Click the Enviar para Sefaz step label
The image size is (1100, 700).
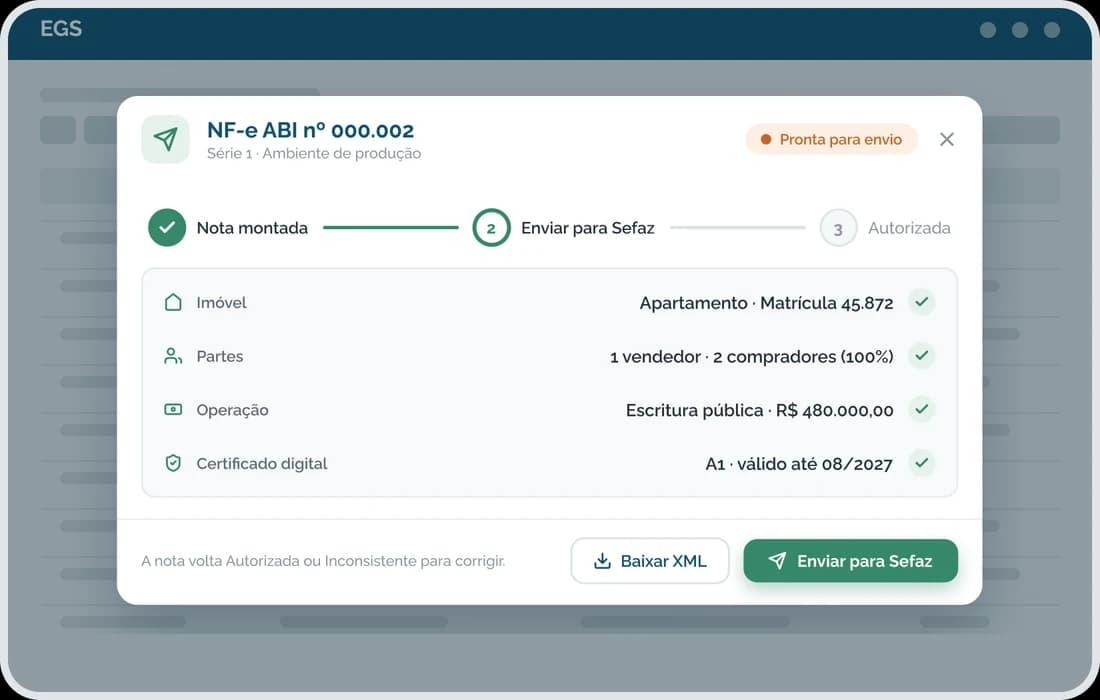pyautogui.click(x=587, y=228)
